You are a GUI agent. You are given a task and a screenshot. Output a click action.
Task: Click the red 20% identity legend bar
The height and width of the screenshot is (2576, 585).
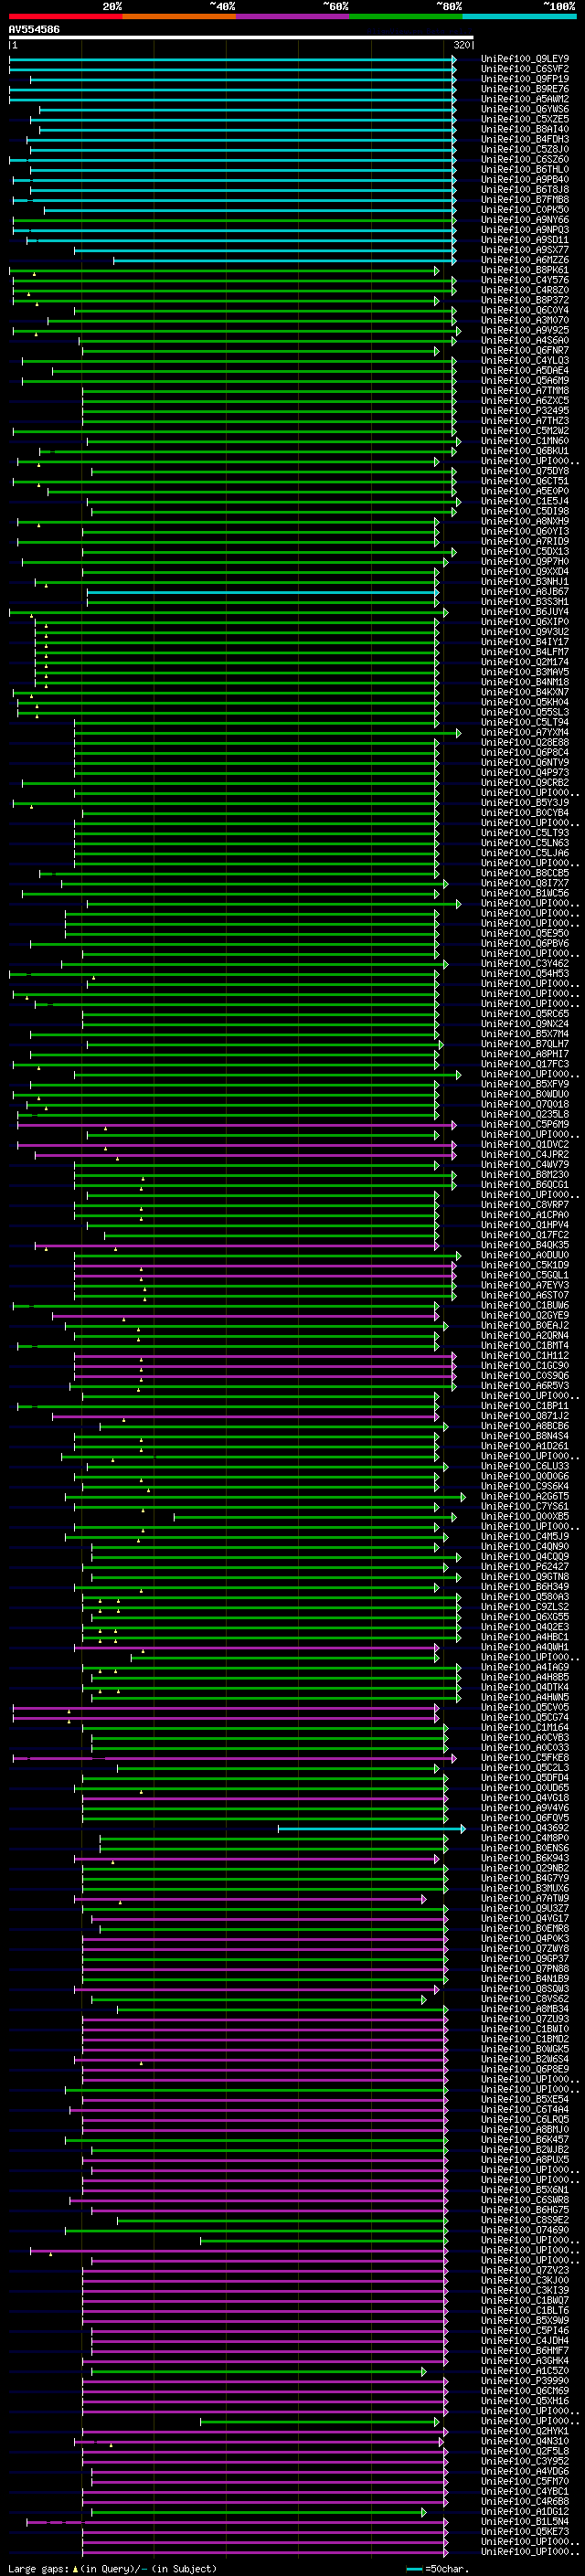(x=65, y=16)
